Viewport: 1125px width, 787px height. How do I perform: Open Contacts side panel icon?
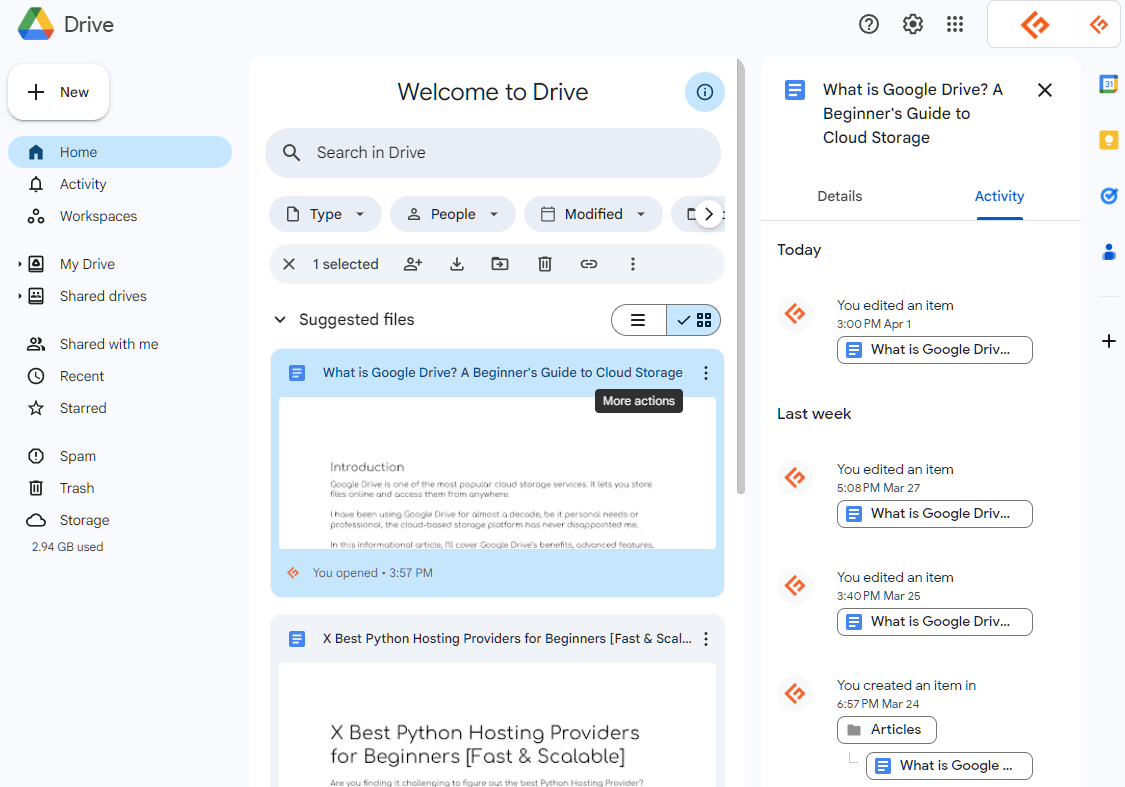point(1108,251)
